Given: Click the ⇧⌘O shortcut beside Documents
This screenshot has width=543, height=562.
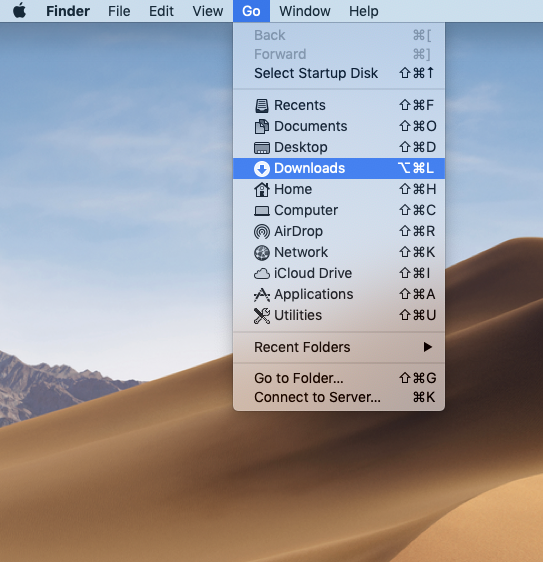Looking at the screenshot, I should [418, 126].
